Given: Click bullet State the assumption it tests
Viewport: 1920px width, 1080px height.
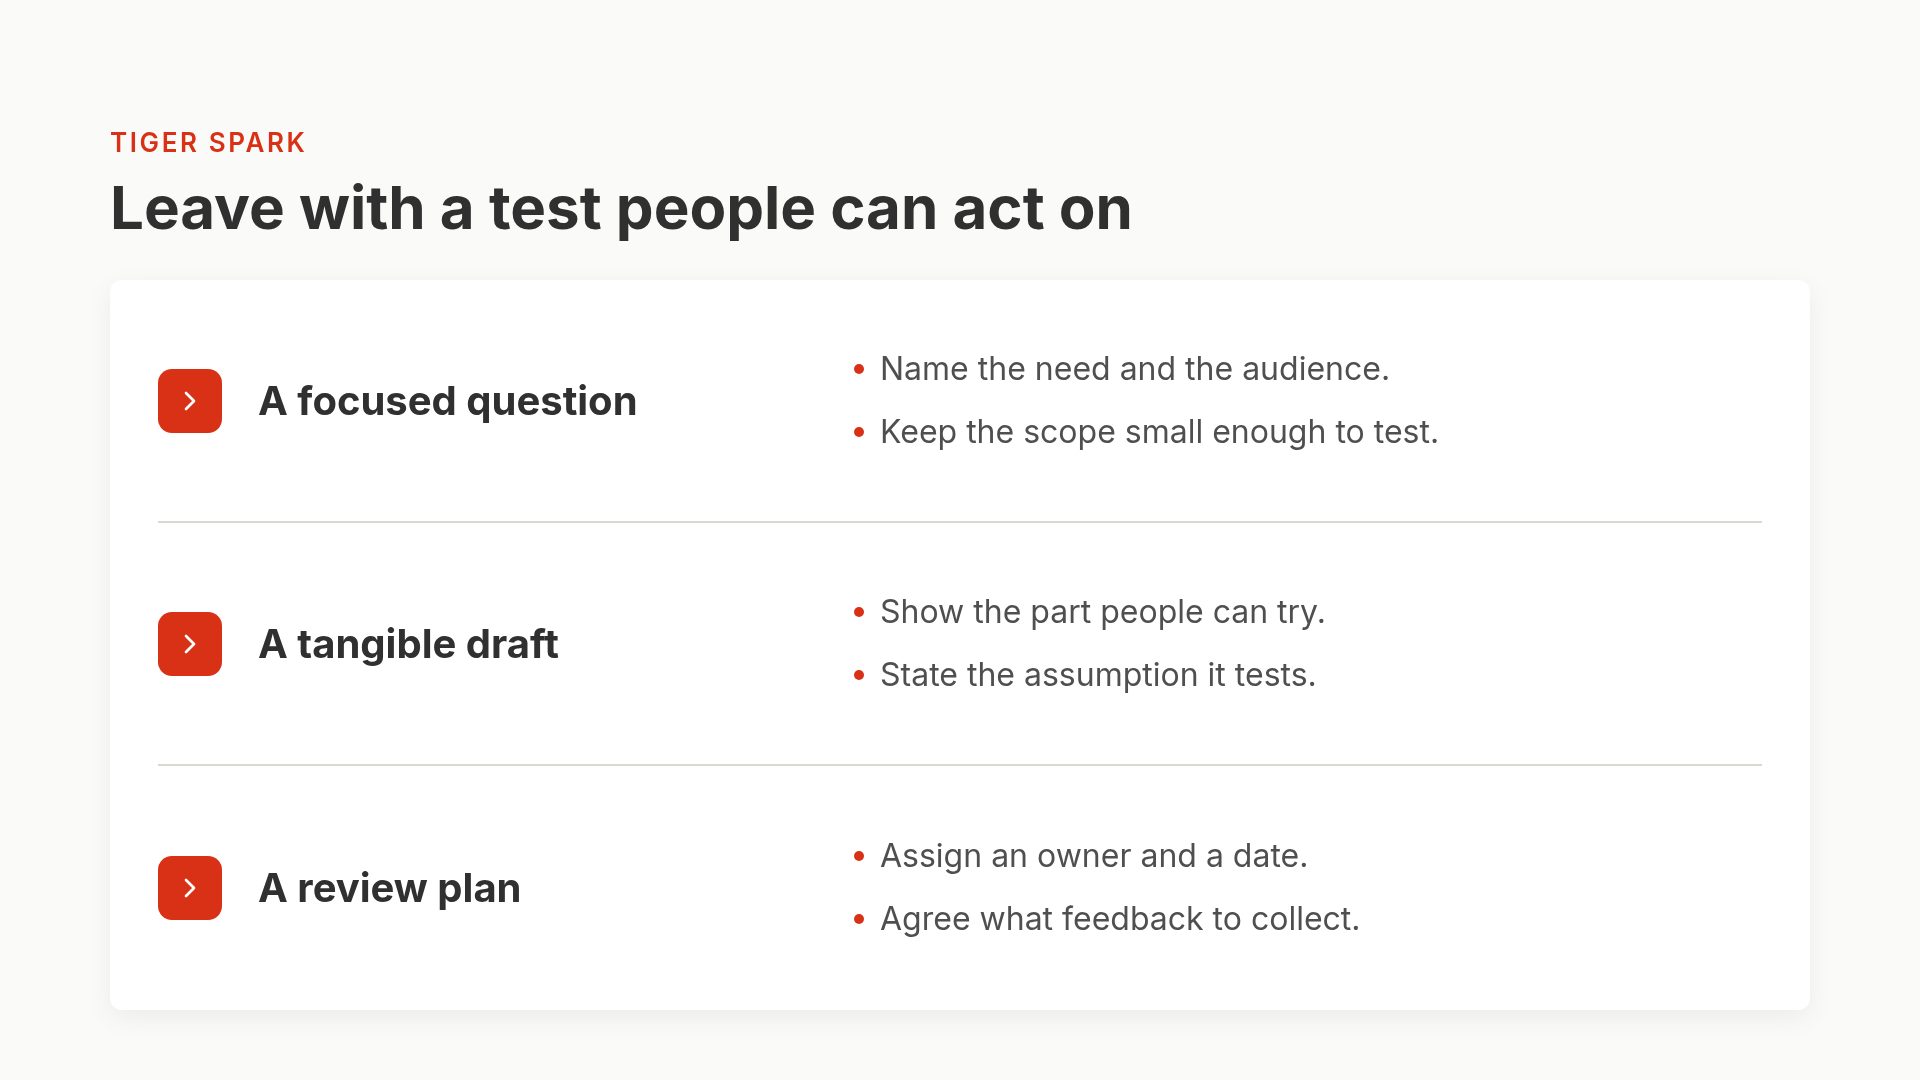Looking at the screenshot, I should (x=1098, y=675).
